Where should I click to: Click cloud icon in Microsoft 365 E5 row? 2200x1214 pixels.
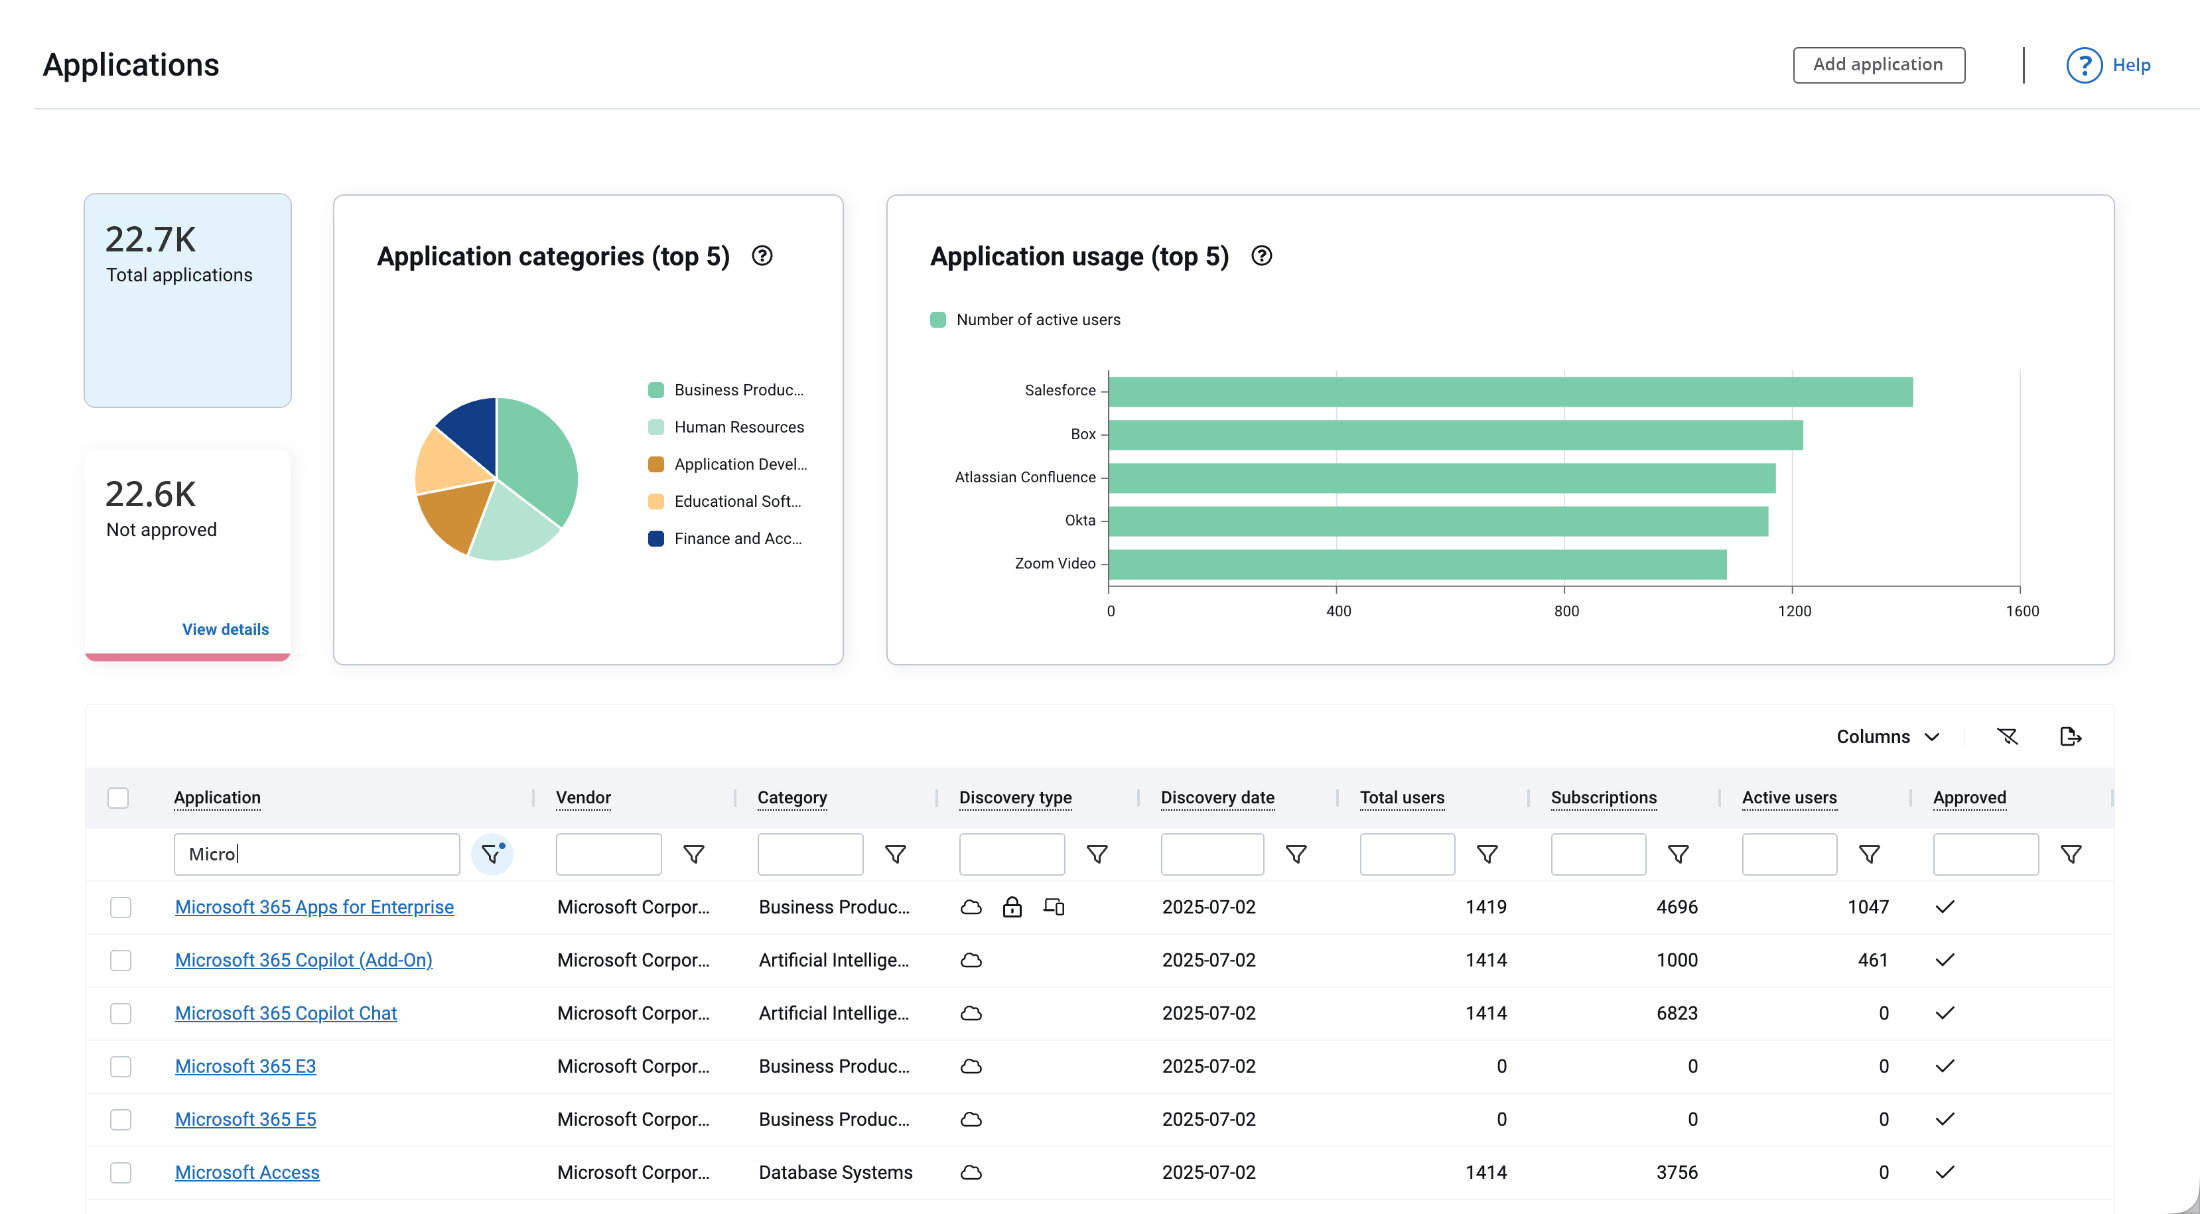pyautogui.click(x=971, y=1119)
